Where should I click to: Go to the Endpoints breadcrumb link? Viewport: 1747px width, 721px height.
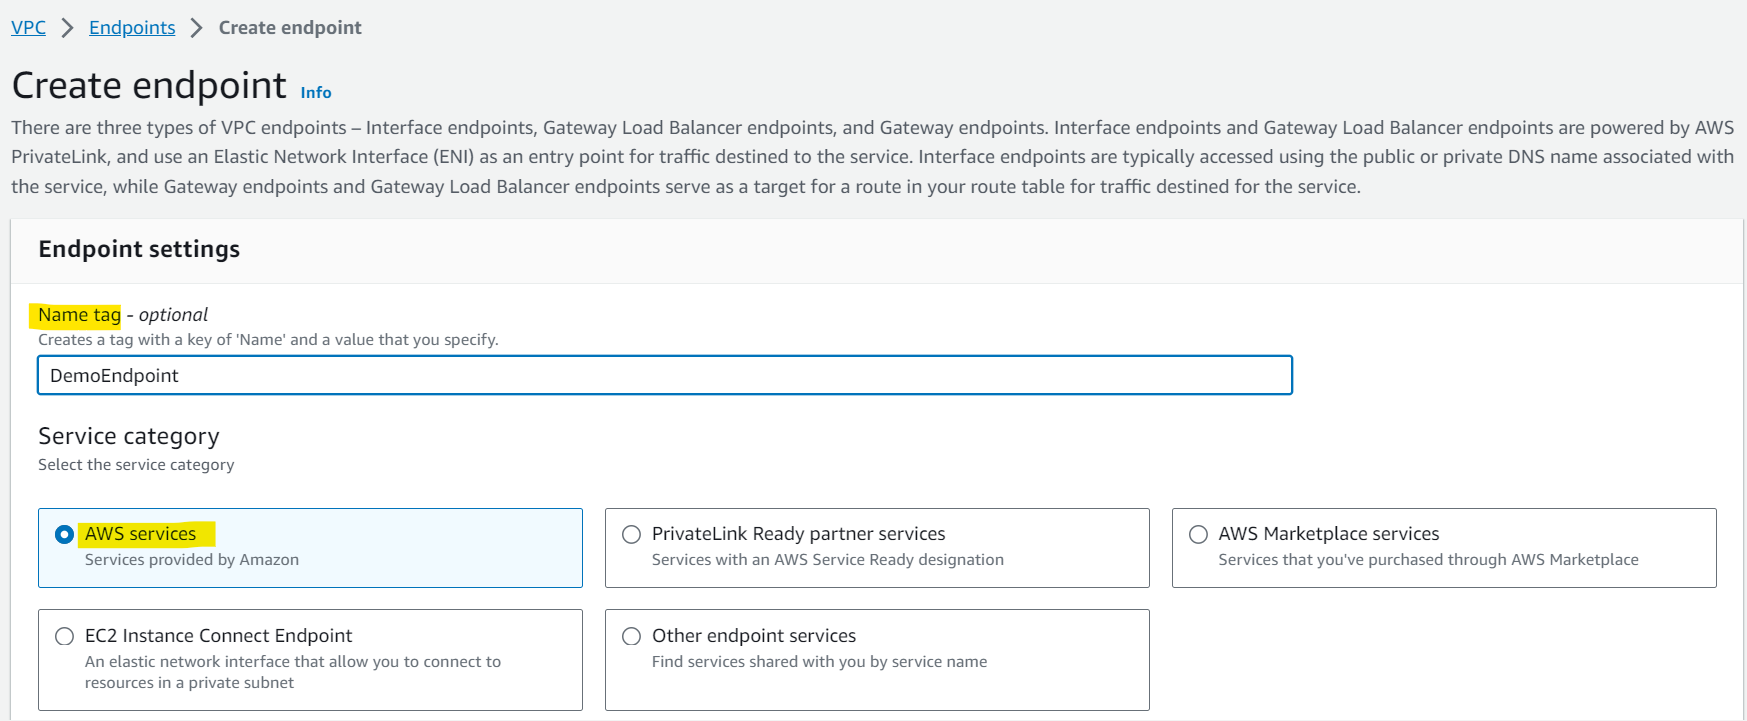pyautogui.click(x=132, y=28)
